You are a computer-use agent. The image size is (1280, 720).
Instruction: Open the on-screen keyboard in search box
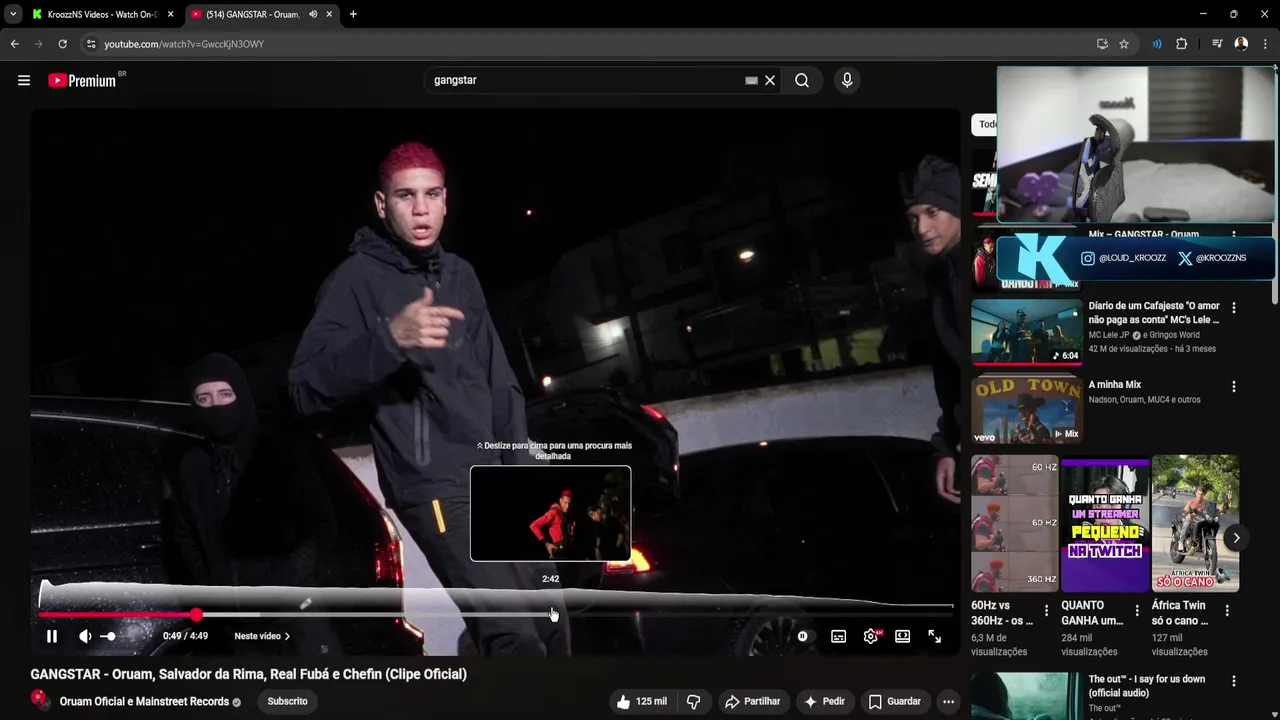tap(751, 80)
